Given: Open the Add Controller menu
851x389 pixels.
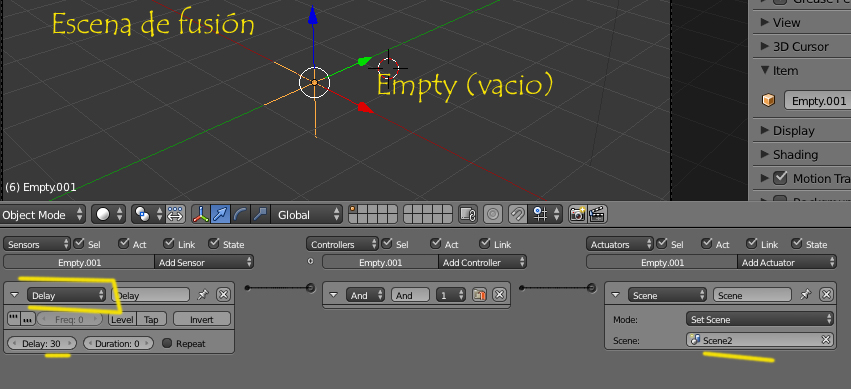Looking at the screenshot, I should 482,262.
